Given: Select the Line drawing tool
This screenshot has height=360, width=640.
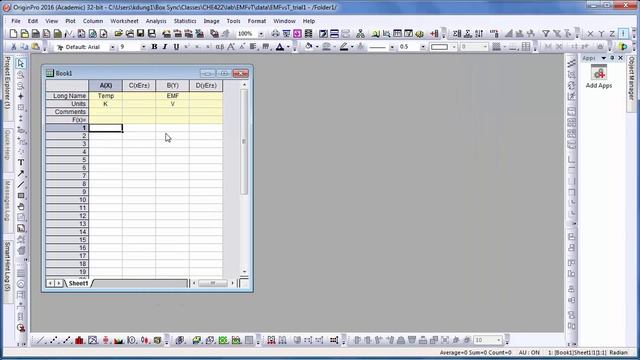Looking at the screenshot, I should click(21, 184).
